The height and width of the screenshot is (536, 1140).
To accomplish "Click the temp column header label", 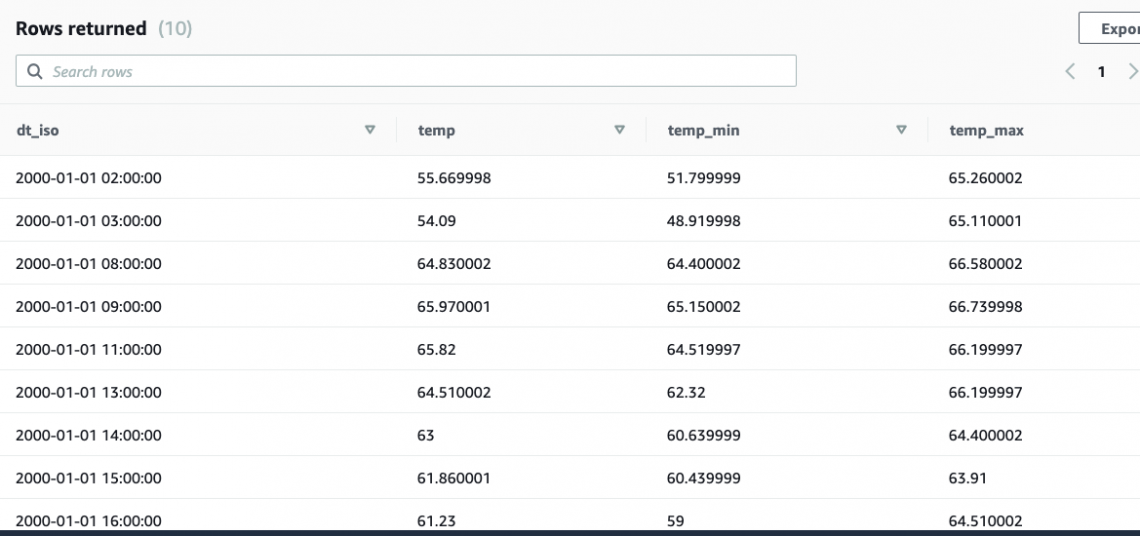I will pos(436,131).
